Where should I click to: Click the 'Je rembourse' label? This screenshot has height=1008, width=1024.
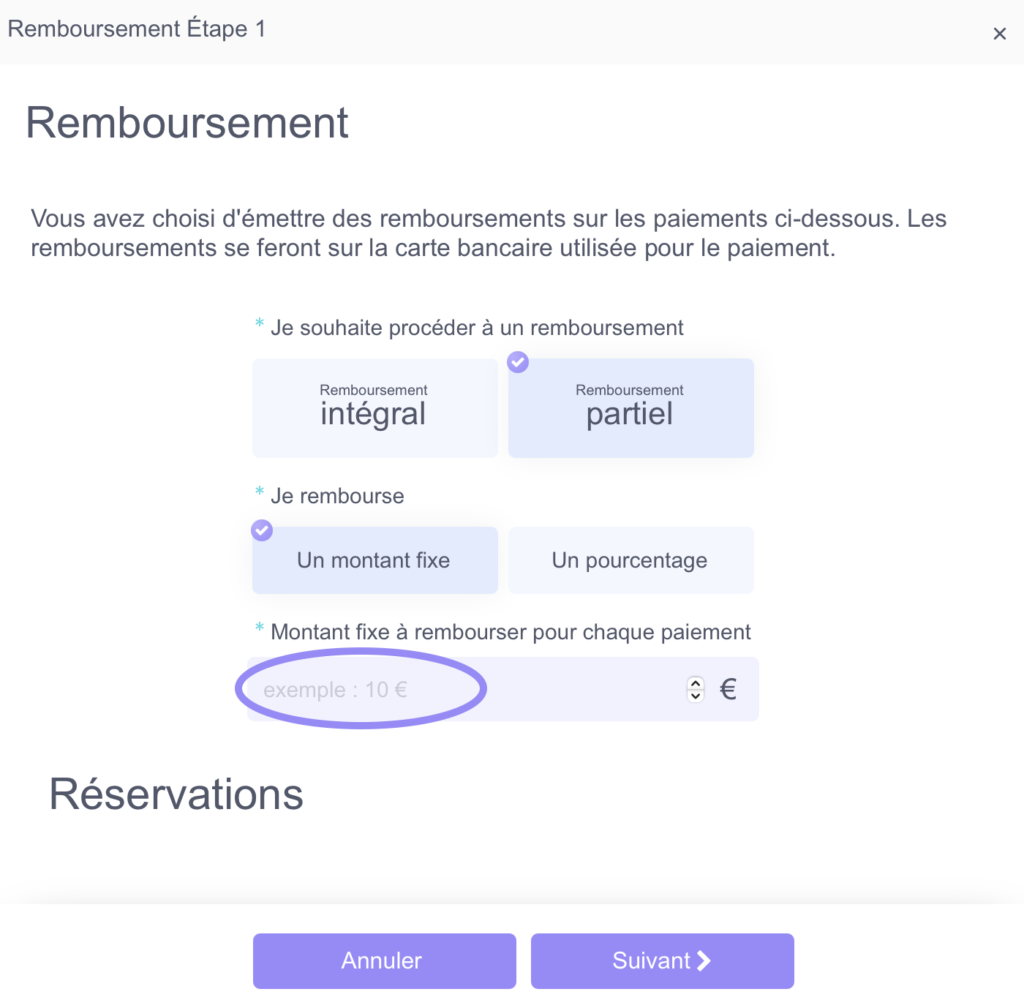tap(338, 496)
